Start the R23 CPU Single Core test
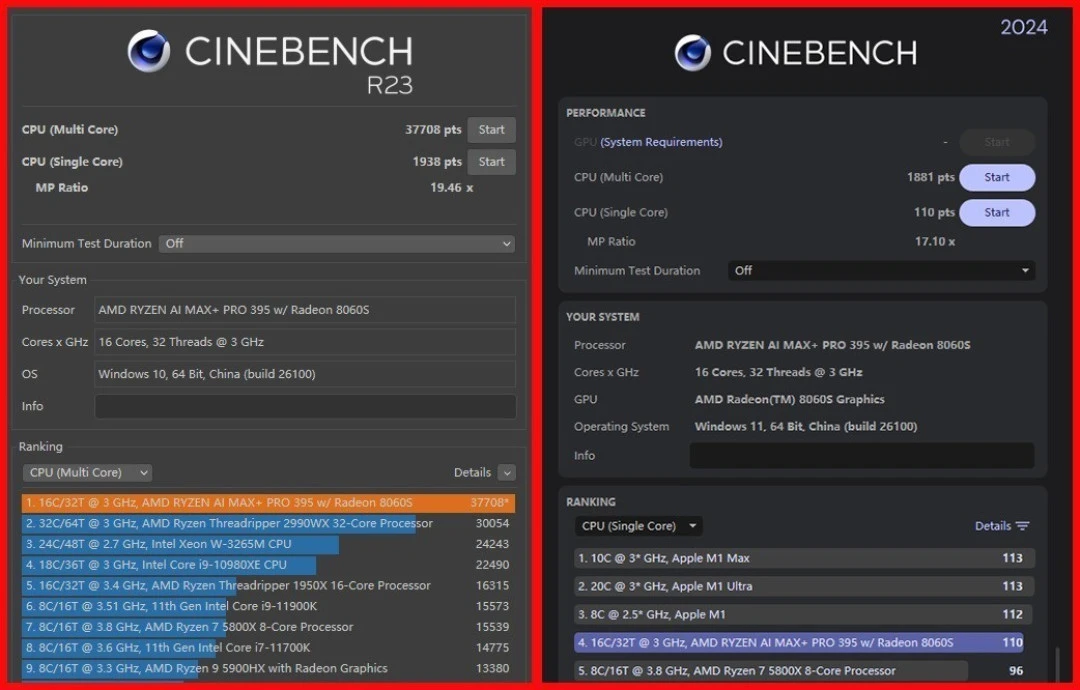Viewport: 1080px width, 690px height. pyautogui.click(x=491, y=162)
